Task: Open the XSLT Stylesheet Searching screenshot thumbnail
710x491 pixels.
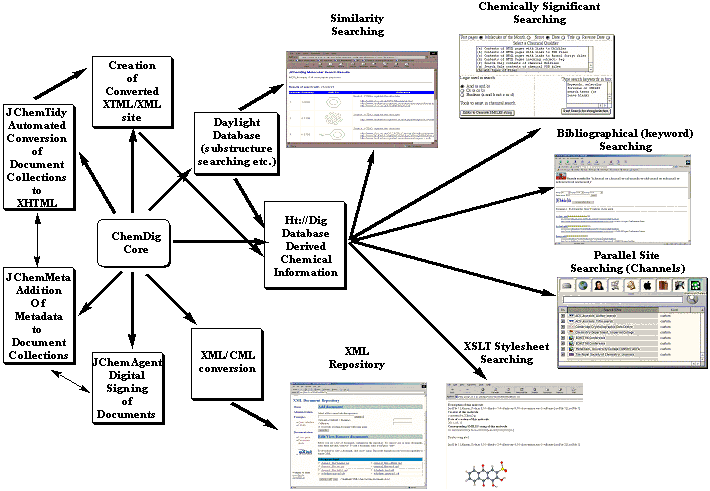Action: [x=514, y=436]
